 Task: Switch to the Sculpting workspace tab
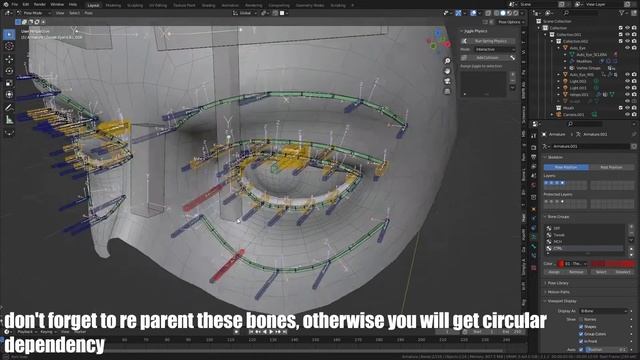pos(135,5)
